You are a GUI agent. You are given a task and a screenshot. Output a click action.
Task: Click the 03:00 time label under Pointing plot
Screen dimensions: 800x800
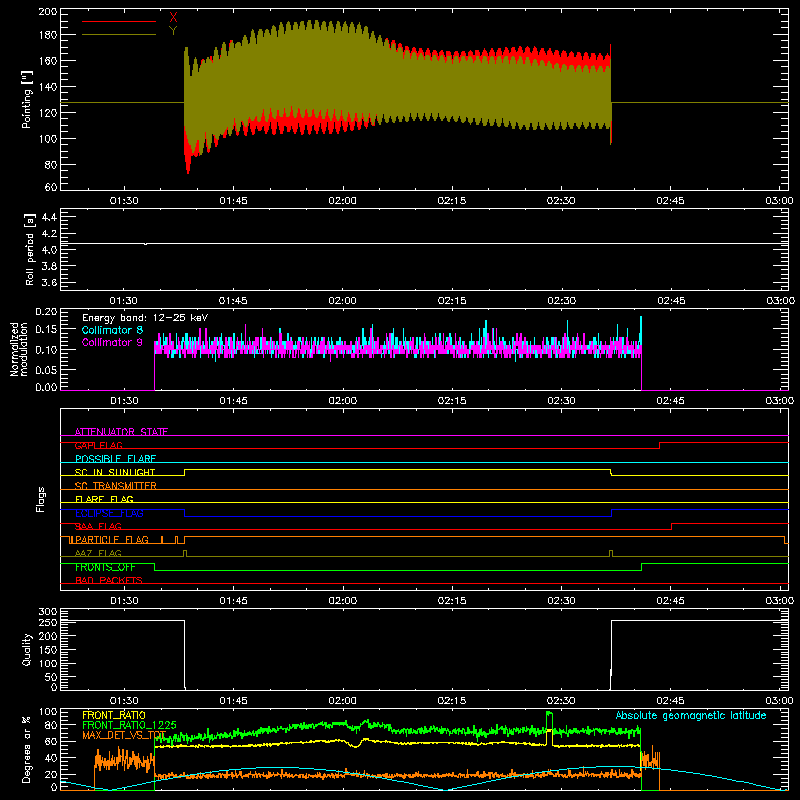pos(779,201)
